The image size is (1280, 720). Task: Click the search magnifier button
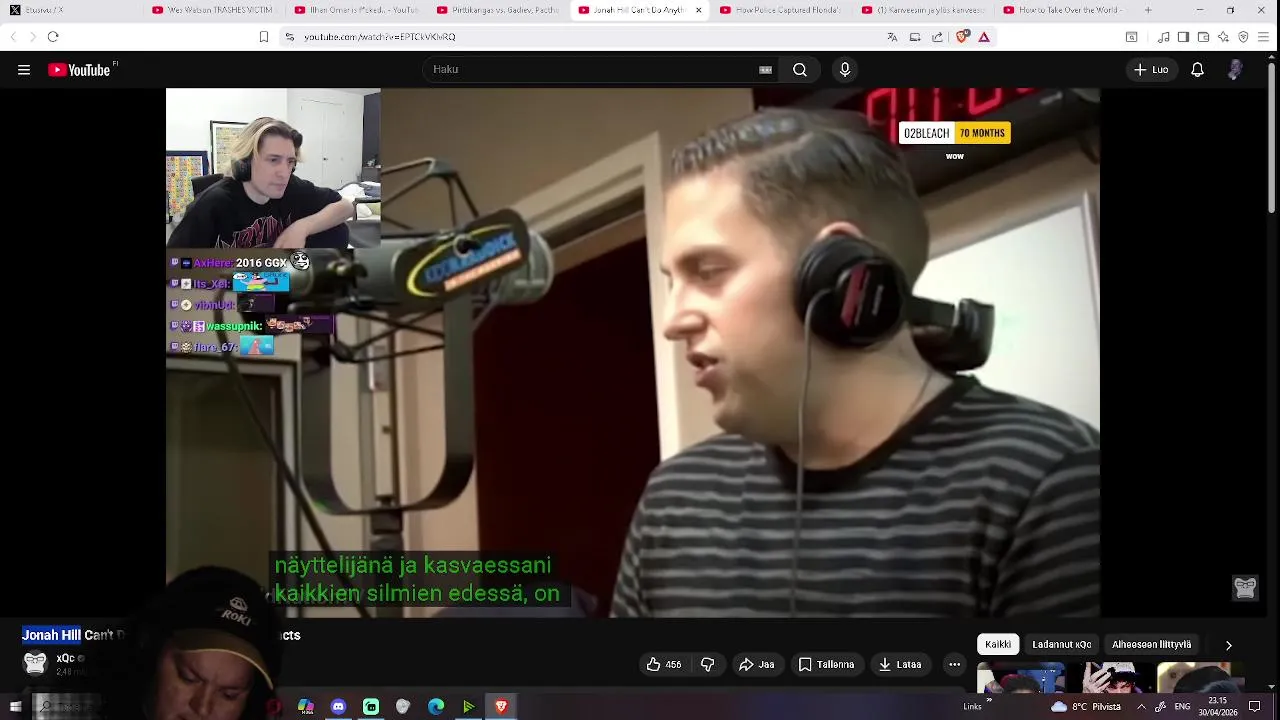[x=800, y=70]
